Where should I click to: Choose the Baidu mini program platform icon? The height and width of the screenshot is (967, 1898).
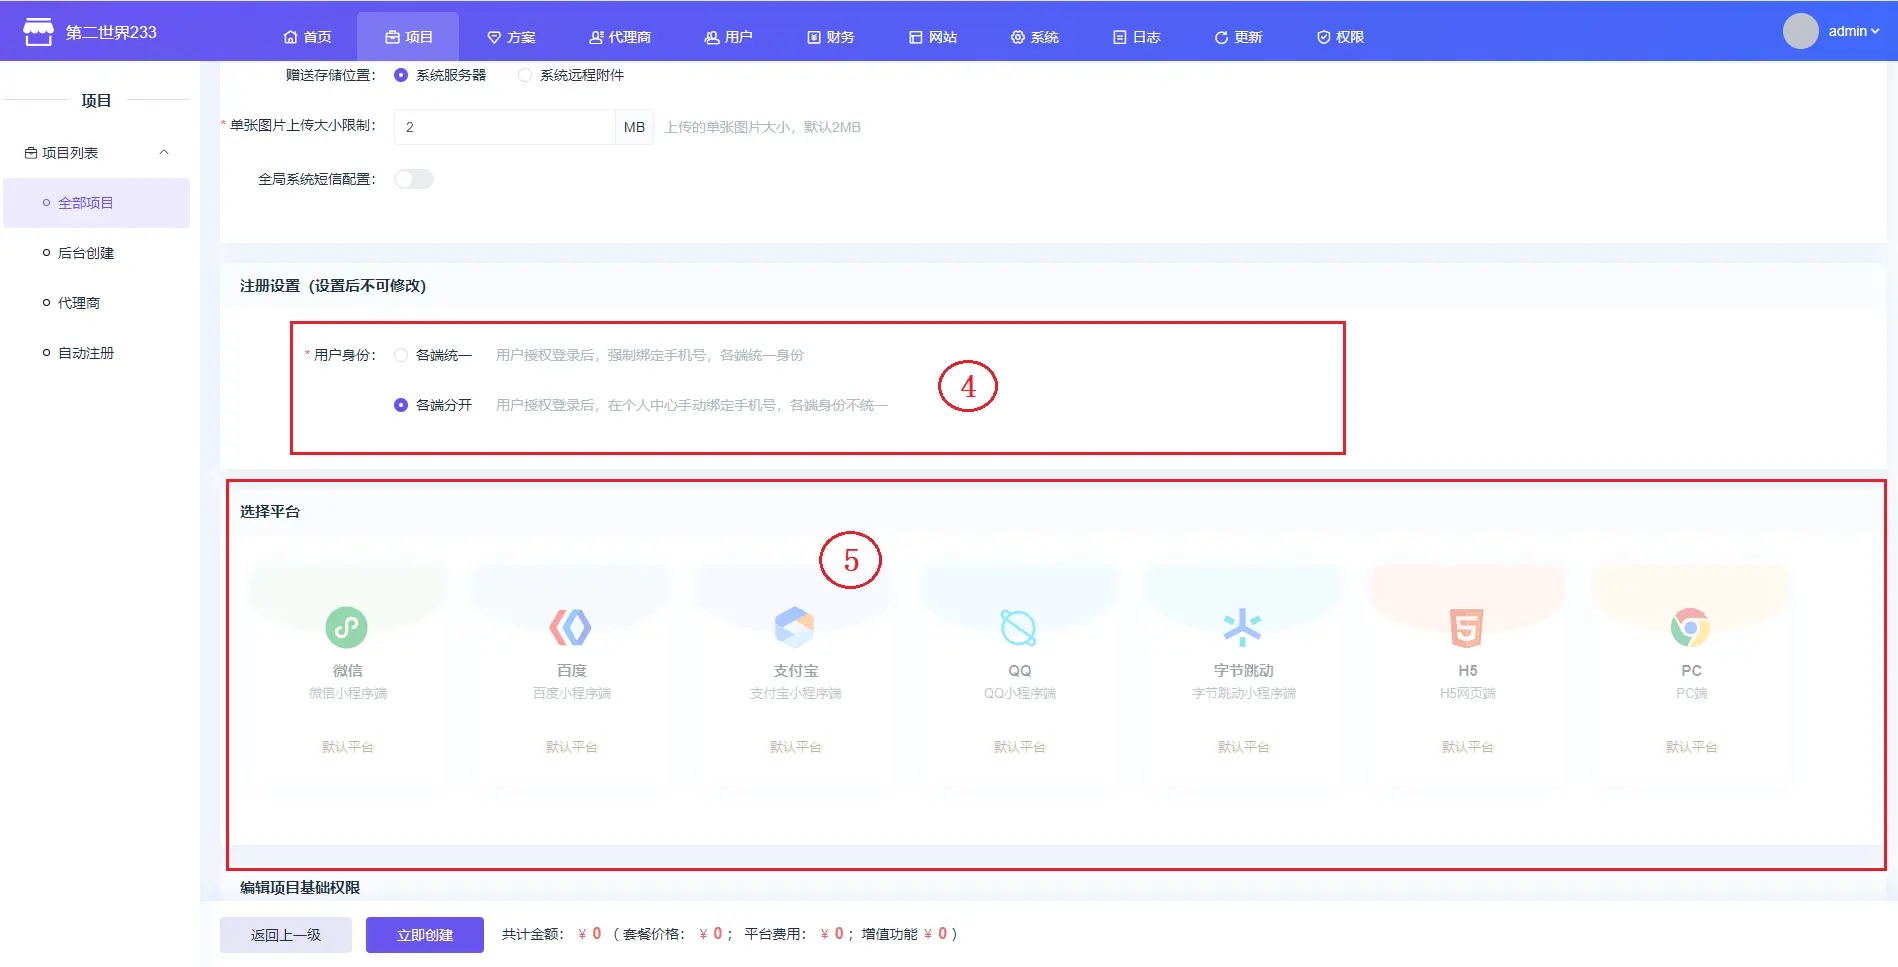coord(571,628)
